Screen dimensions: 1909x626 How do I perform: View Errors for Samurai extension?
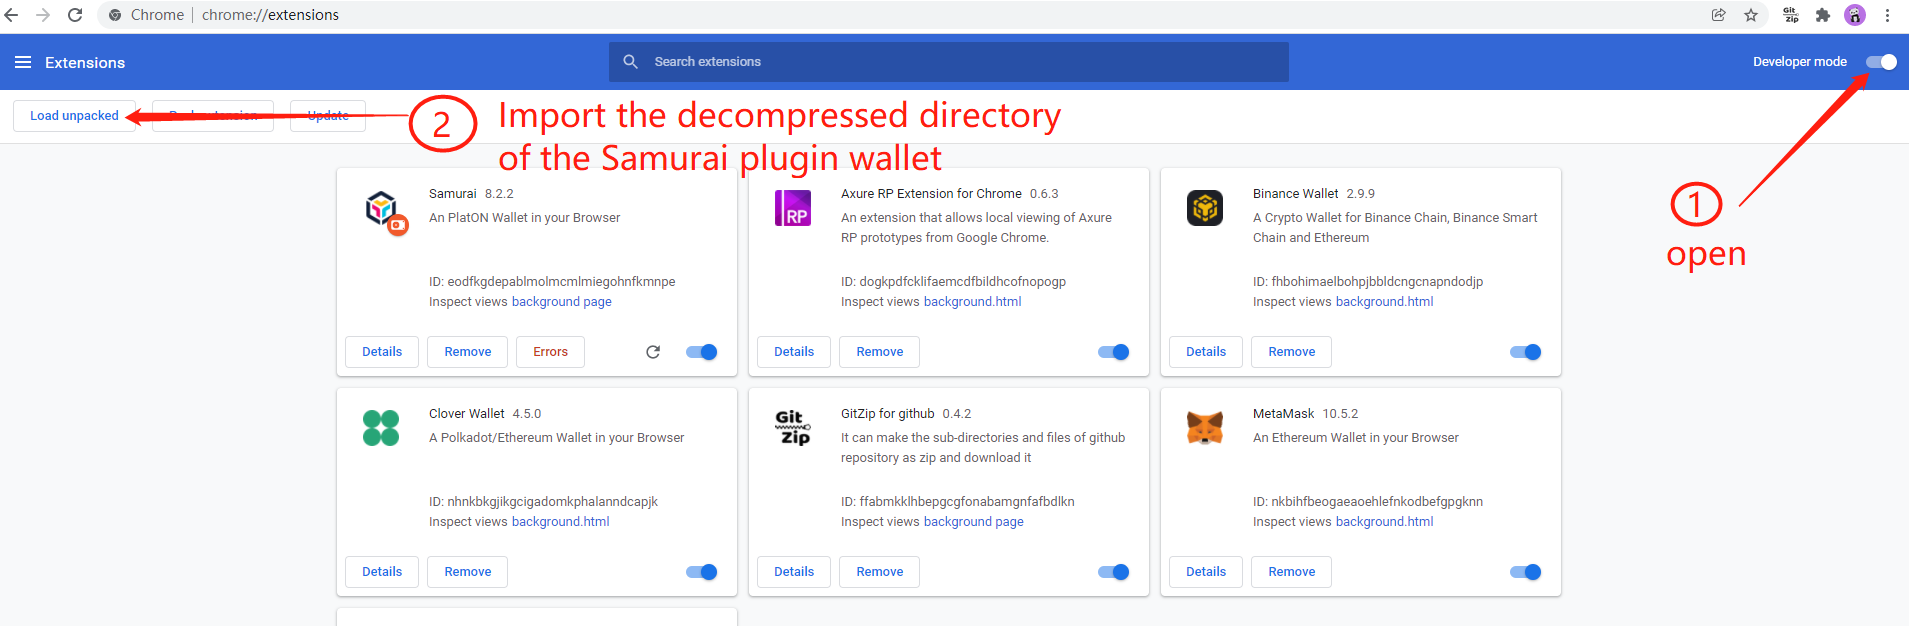click(550, 352)
